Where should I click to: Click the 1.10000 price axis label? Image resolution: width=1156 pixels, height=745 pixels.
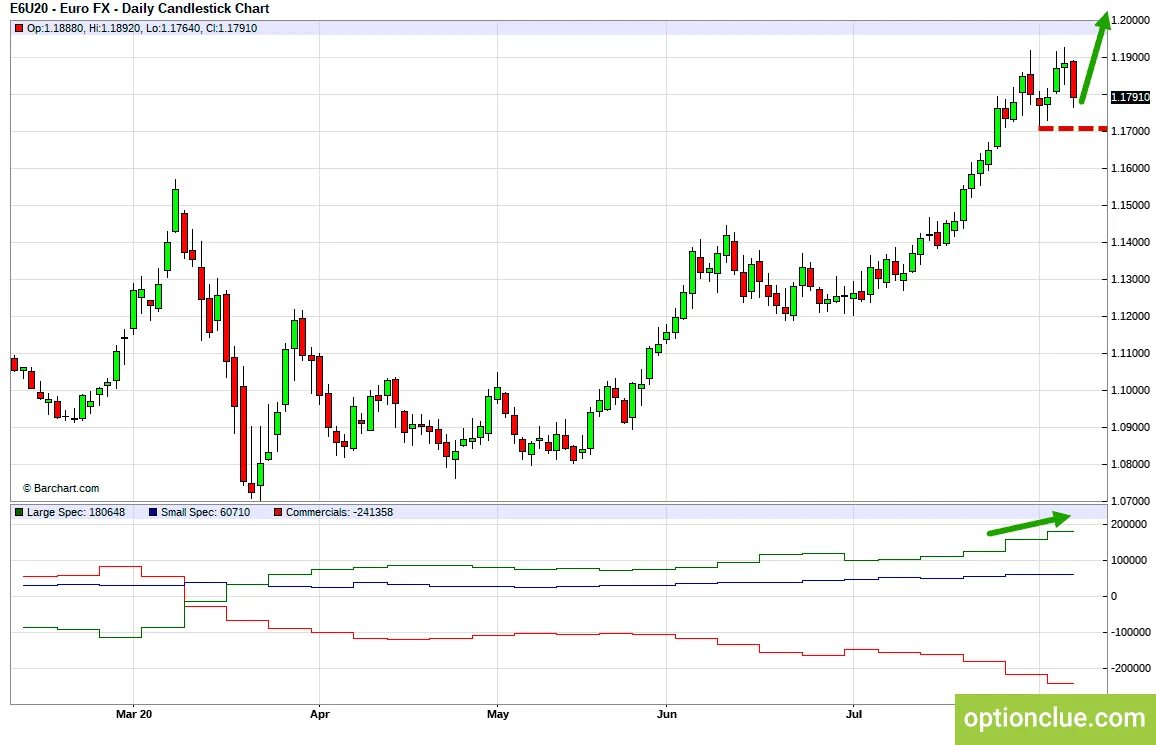(1130, 390)
